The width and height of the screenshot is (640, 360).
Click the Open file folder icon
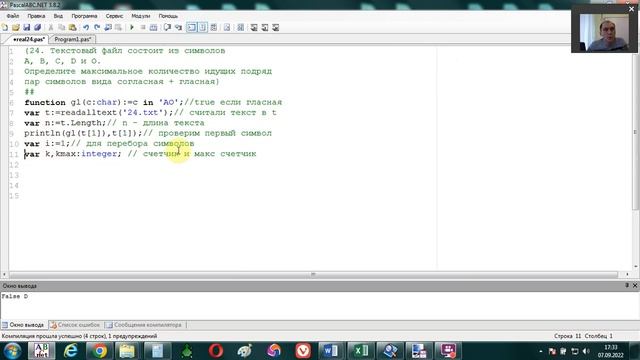click(16, 27)
